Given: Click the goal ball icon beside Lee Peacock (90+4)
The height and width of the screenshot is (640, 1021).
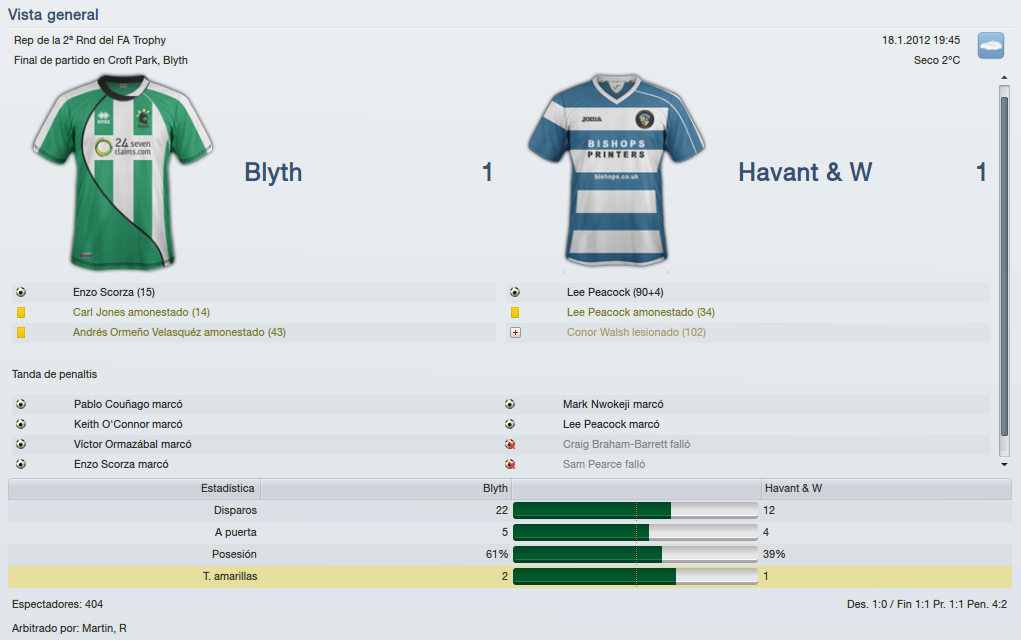Looking at the screenshot, I should (x=515, y=292).
